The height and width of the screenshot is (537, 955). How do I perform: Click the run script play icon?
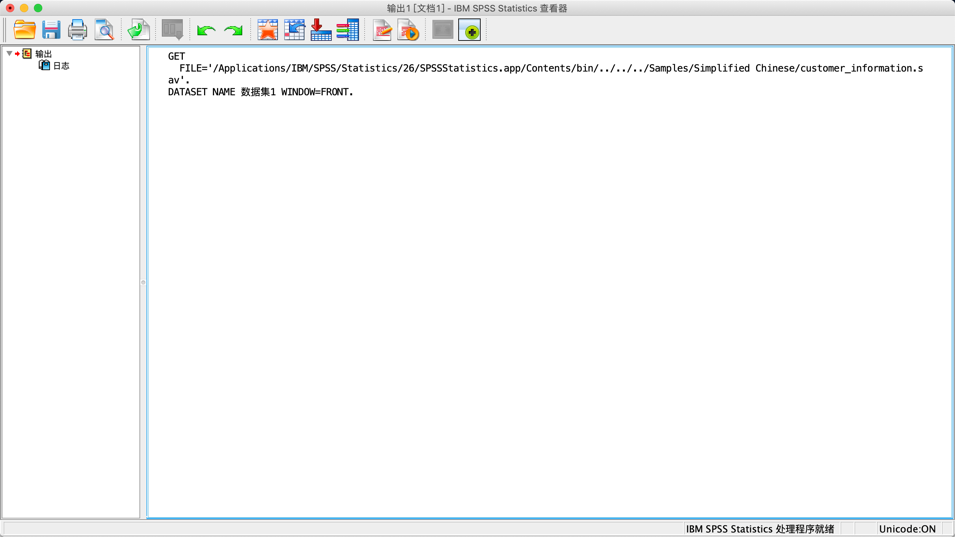(x=409, y=30)
